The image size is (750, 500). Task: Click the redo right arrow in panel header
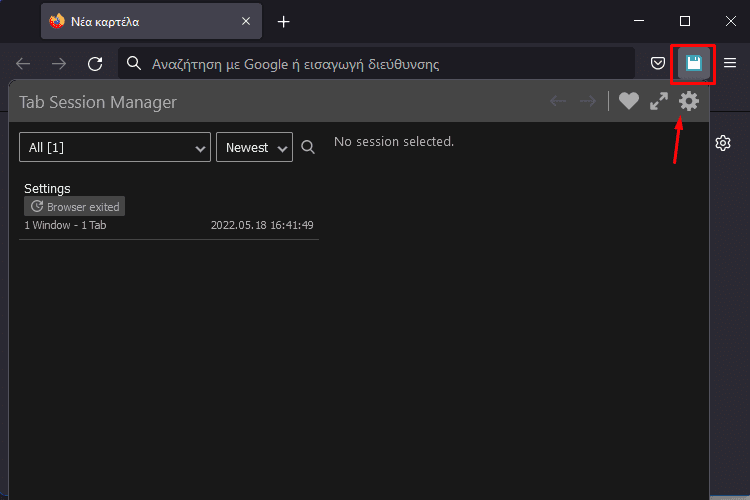point(588,101)
